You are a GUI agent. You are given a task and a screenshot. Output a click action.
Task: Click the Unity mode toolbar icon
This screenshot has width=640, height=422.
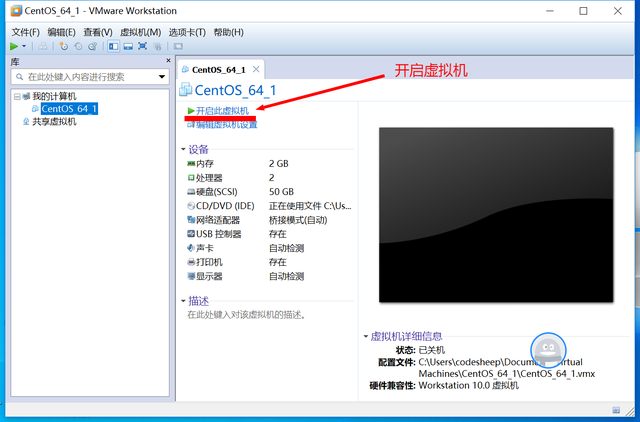click(158, 47)
